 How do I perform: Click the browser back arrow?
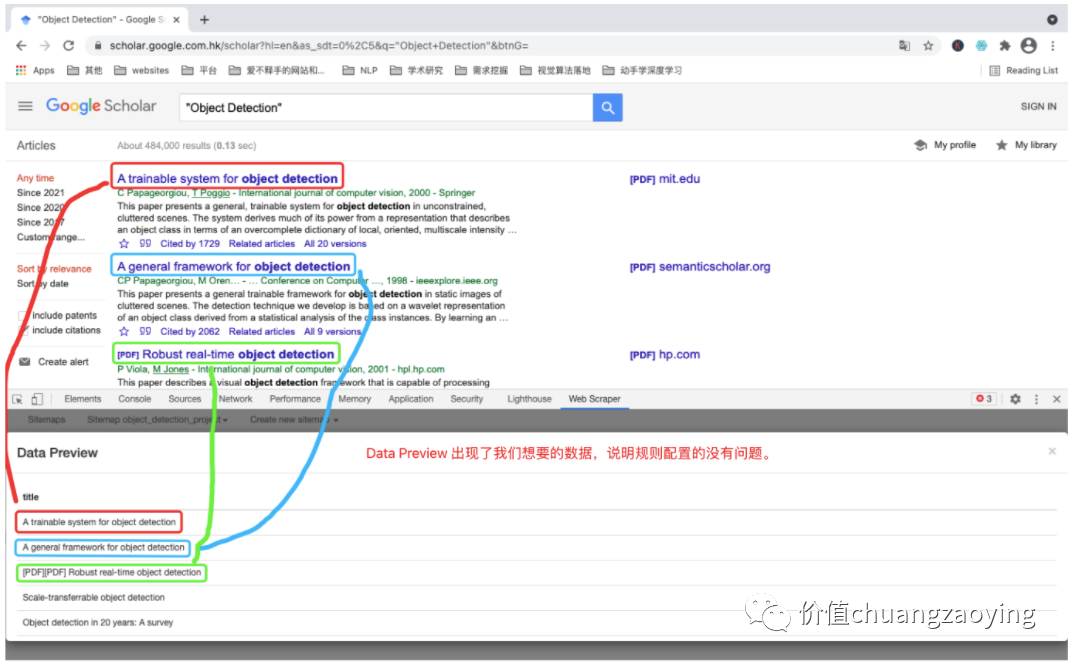tap(21, 46)
